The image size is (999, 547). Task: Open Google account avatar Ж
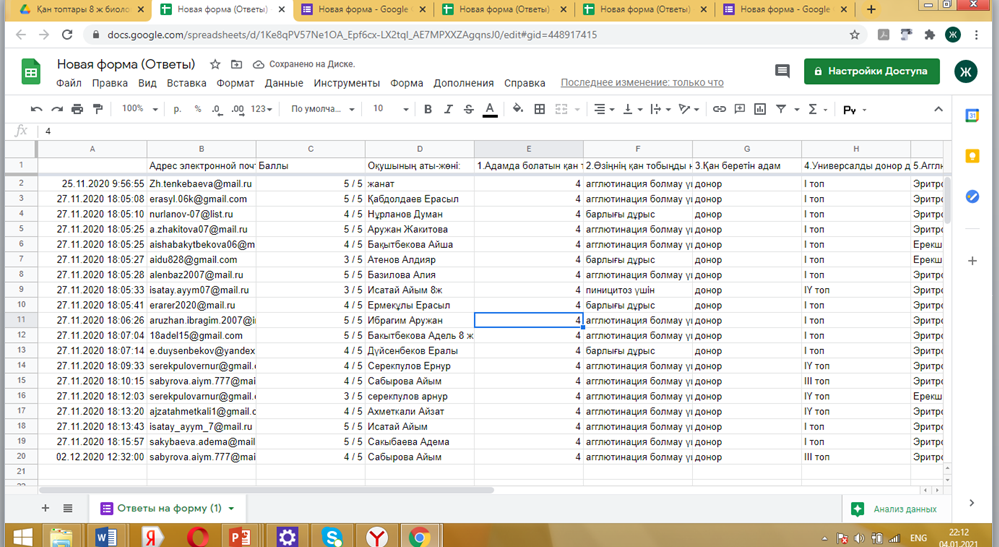965,71
